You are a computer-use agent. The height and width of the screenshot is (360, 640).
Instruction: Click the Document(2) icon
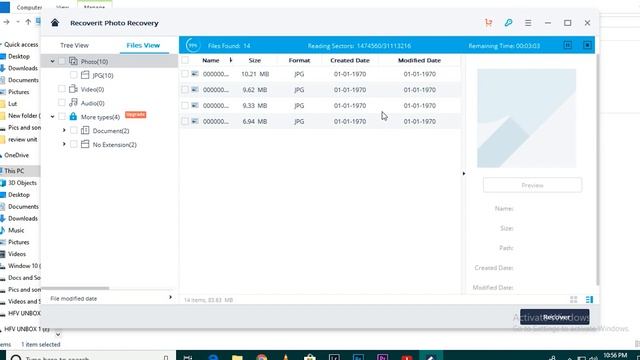[85, 130]
